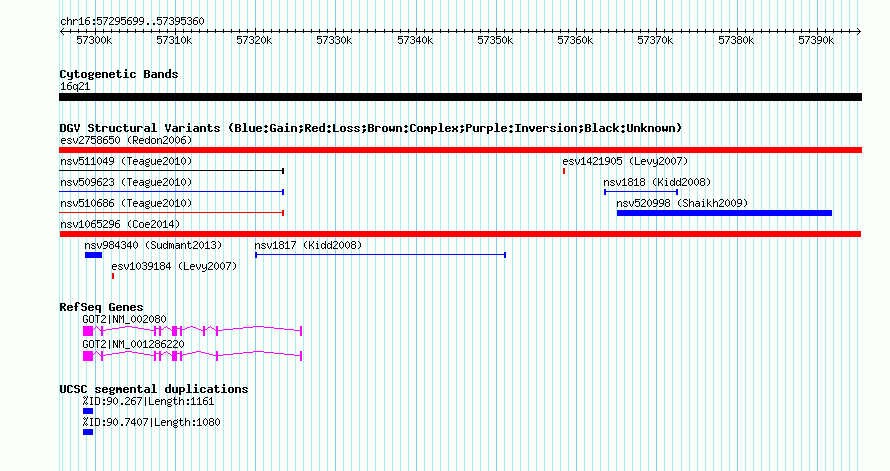Click the blue block under %ID:90.267
The width and height of the screenshot is (890, 471).
(88, 411)
